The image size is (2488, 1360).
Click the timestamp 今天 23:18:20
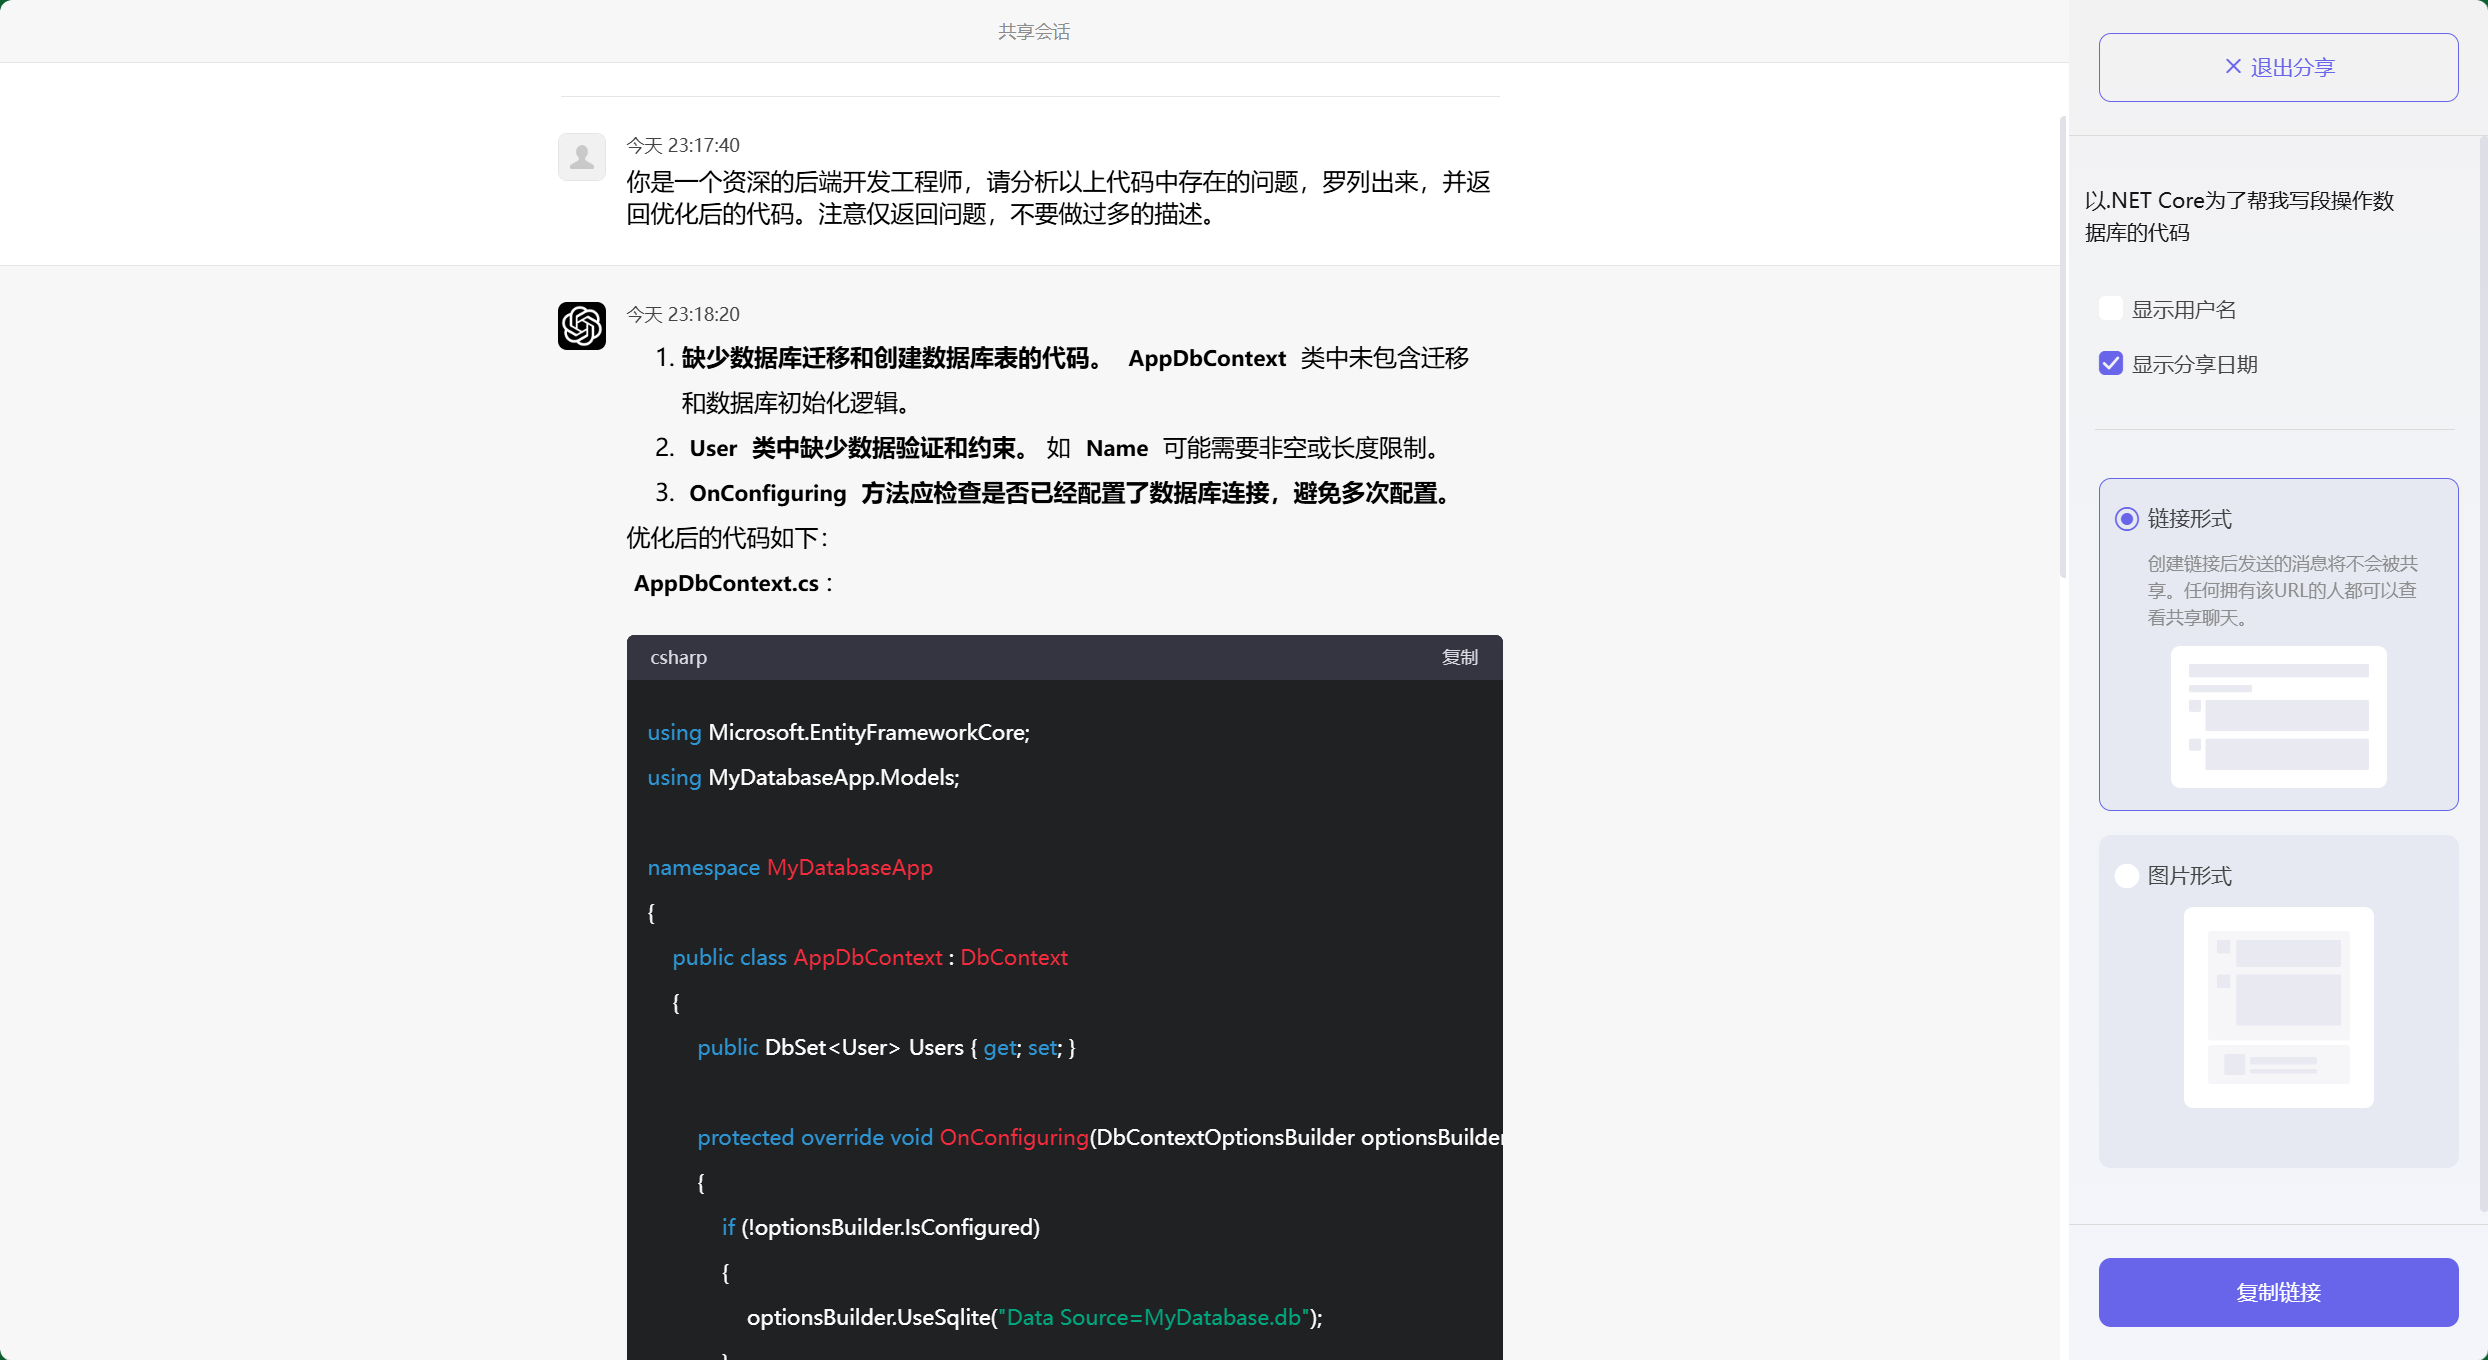682,313
